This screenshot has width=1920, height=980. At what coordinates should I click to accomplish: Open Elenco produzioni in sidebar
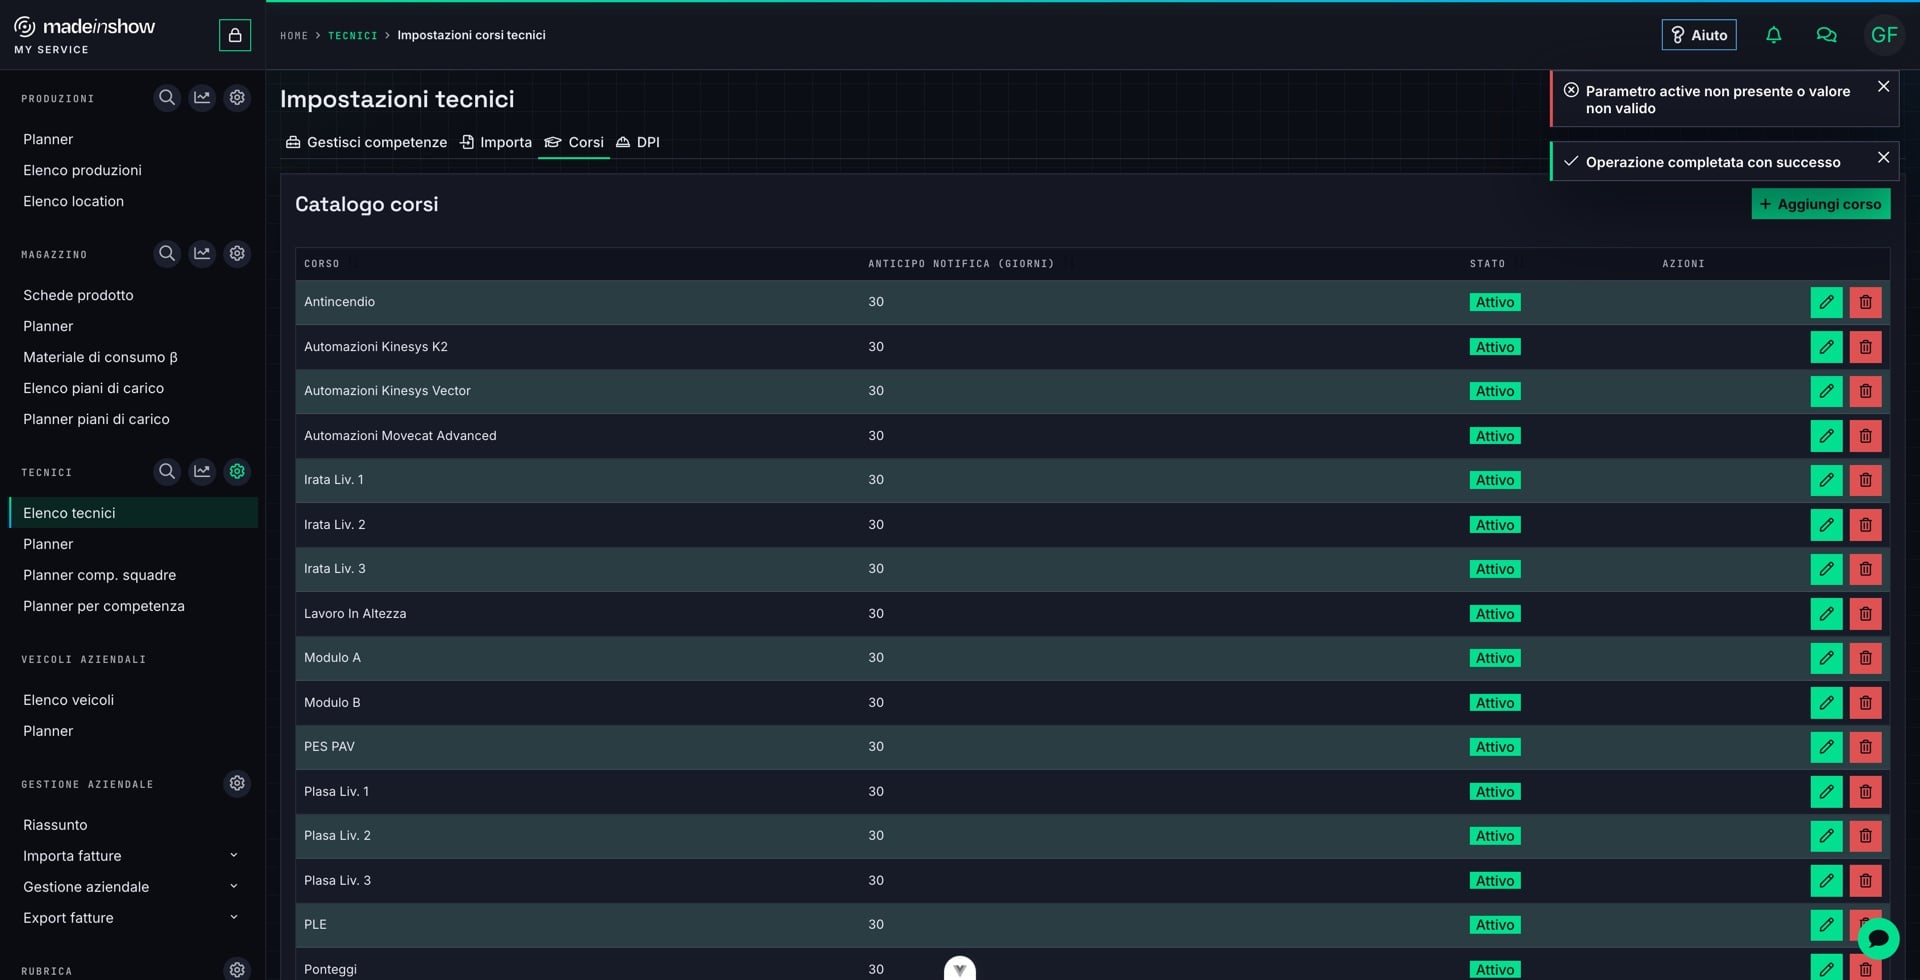tap(82, 170)
